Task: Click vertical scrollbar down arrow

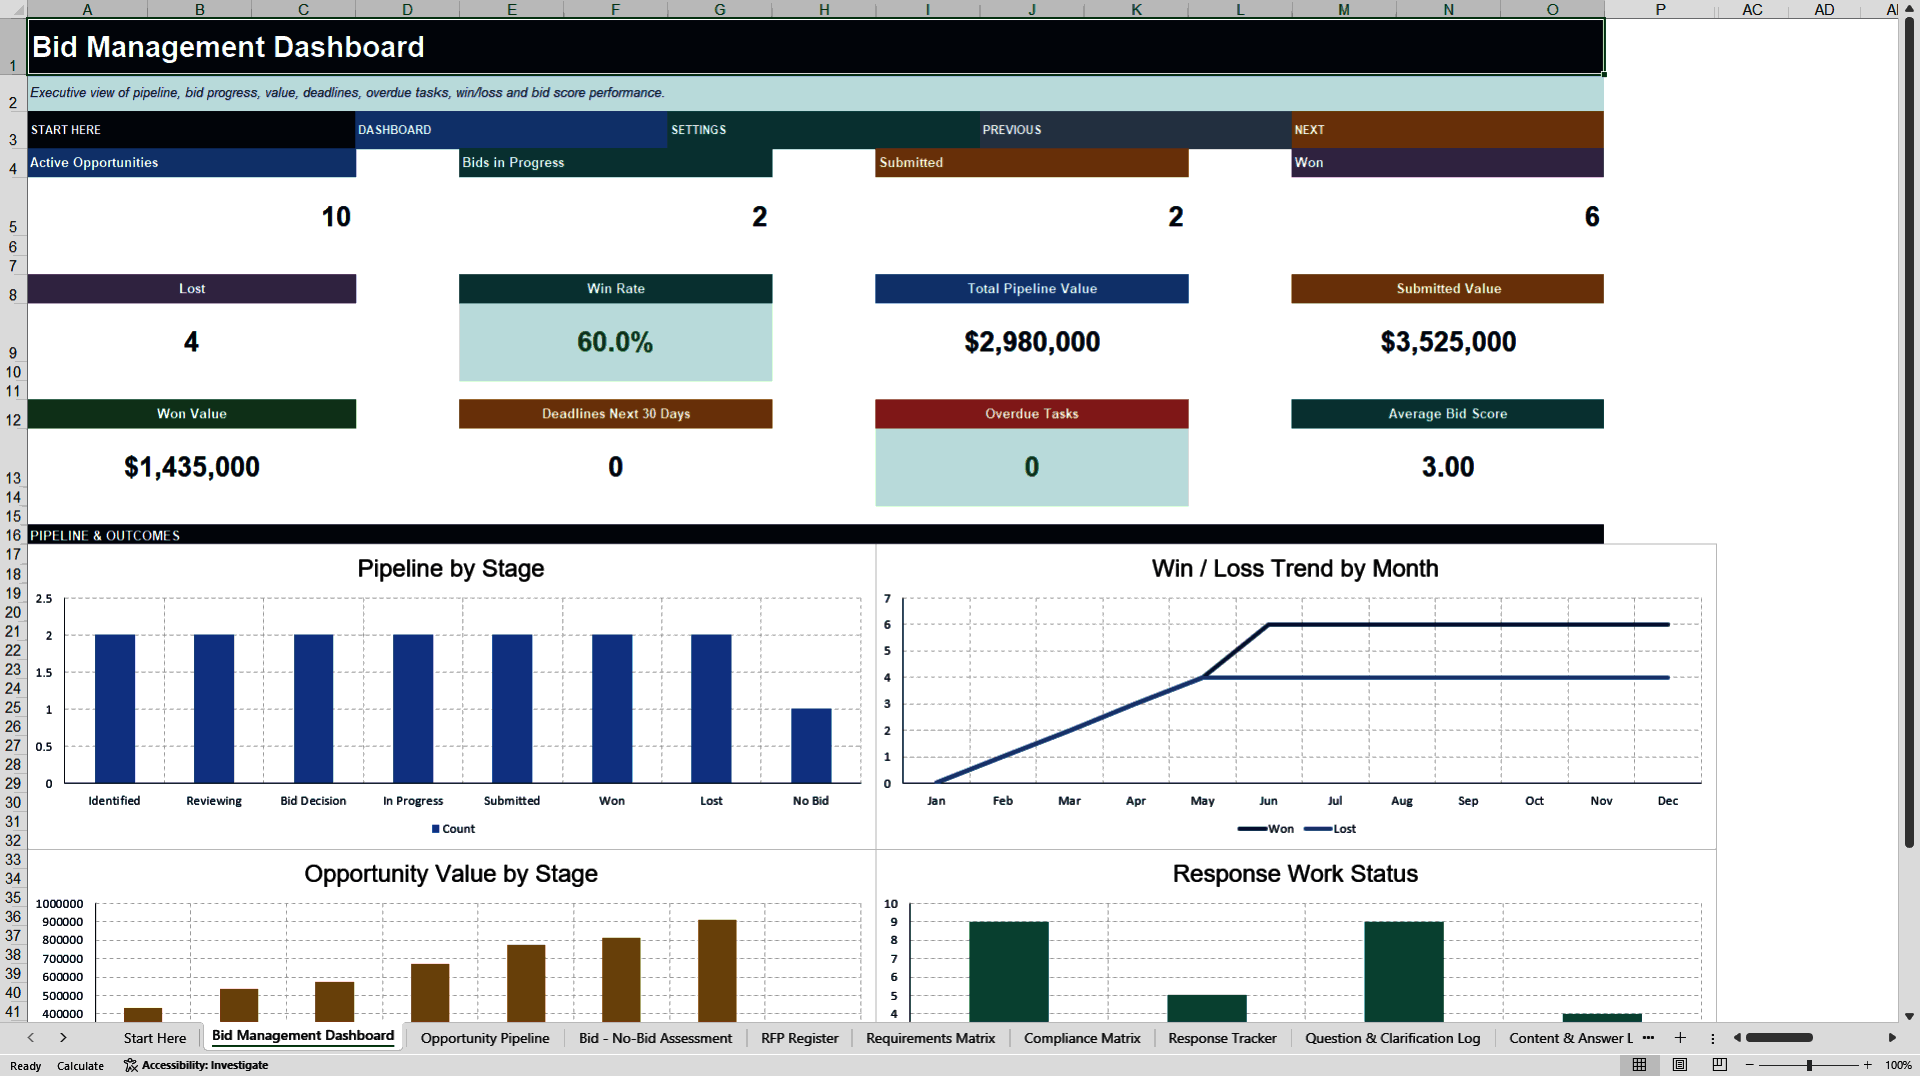Action: tap(1909, 1016)
